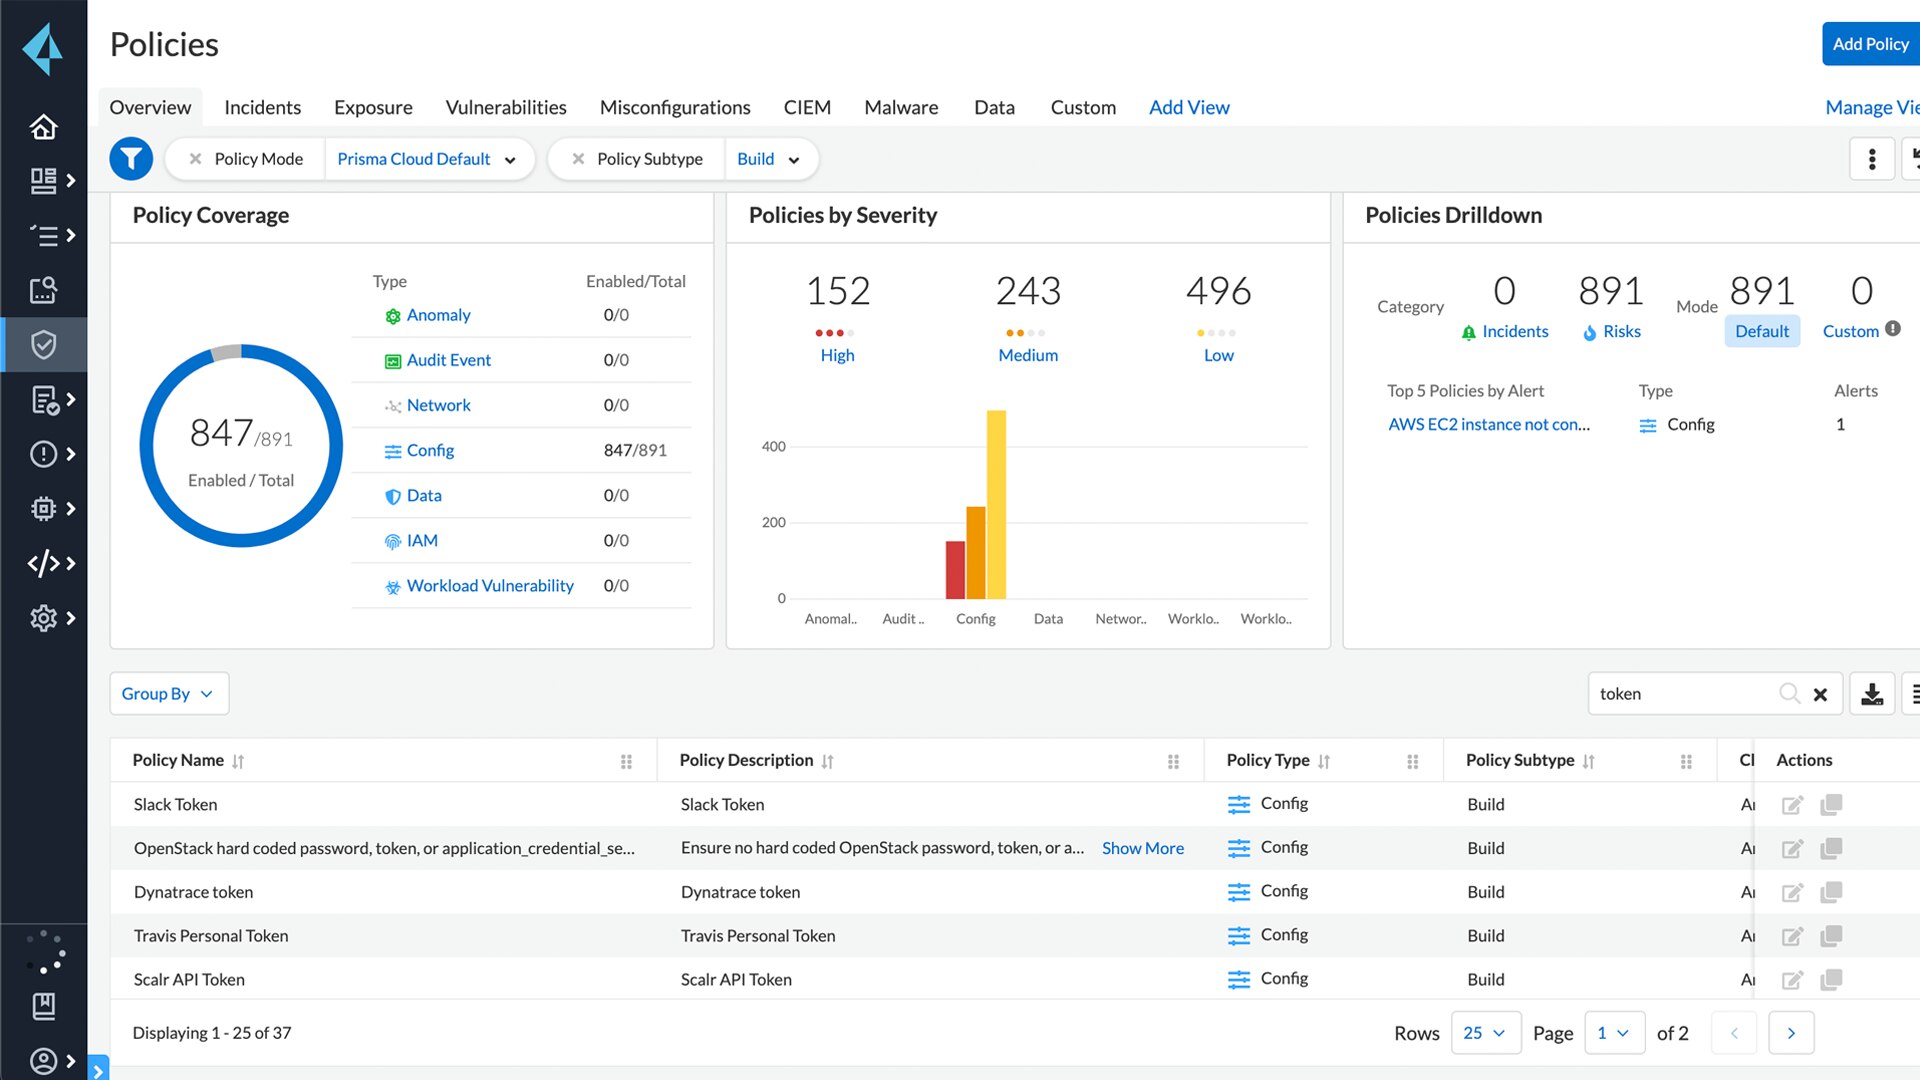Image resolution: width=1920 pixels, height=1080 pixels.
Task: Edit the Slack Token policy with pencil icon
Action: (1792, 804)
